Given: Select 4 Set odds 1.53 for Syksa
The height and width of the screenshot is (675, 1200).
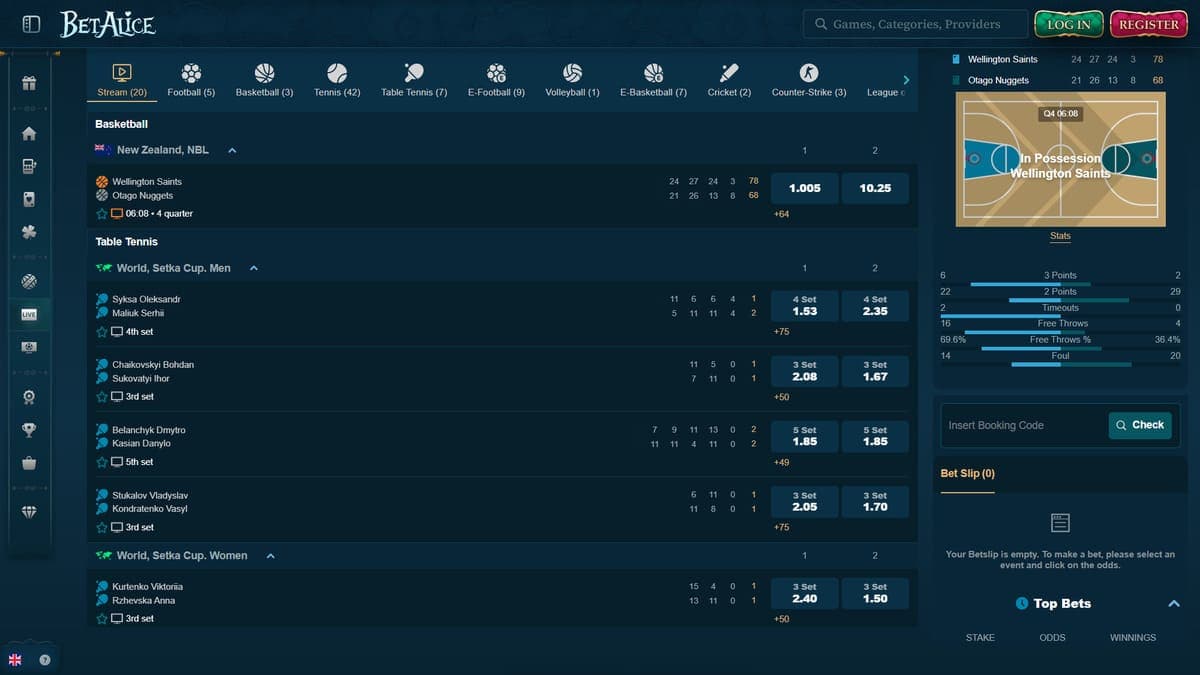Looking at the screenshot, I should (x=805, y=306).
